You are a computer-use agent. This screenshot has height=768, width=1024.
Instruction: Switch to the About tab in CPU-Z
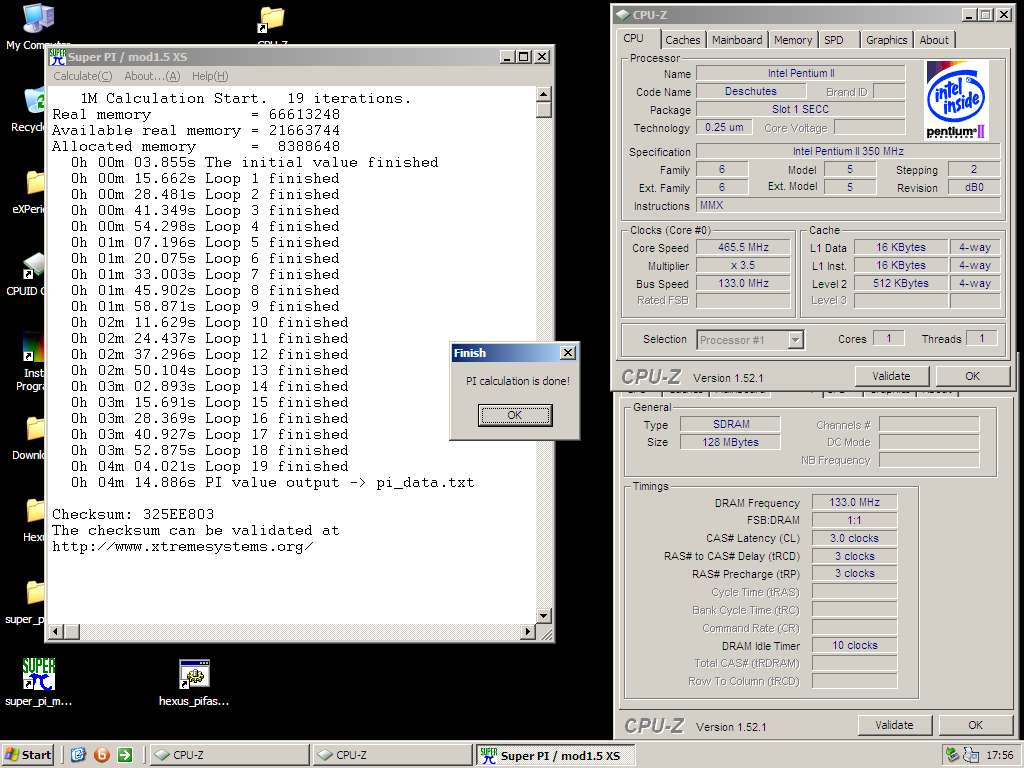tap(934, 40)
